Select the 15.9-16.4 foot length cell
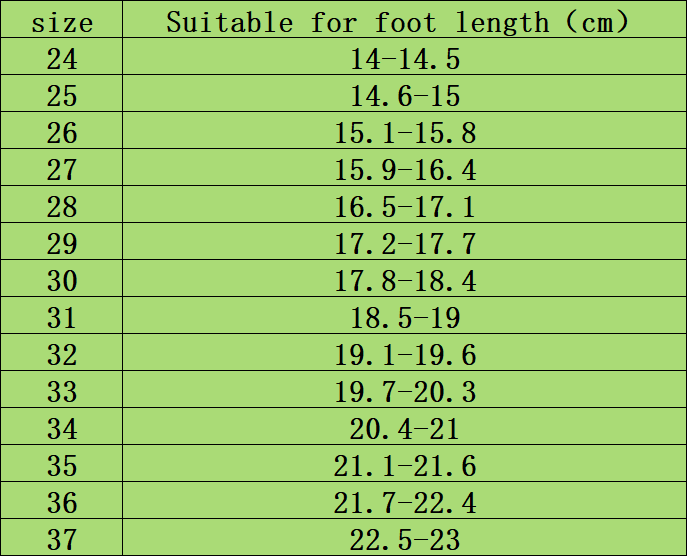 point(404,170)
